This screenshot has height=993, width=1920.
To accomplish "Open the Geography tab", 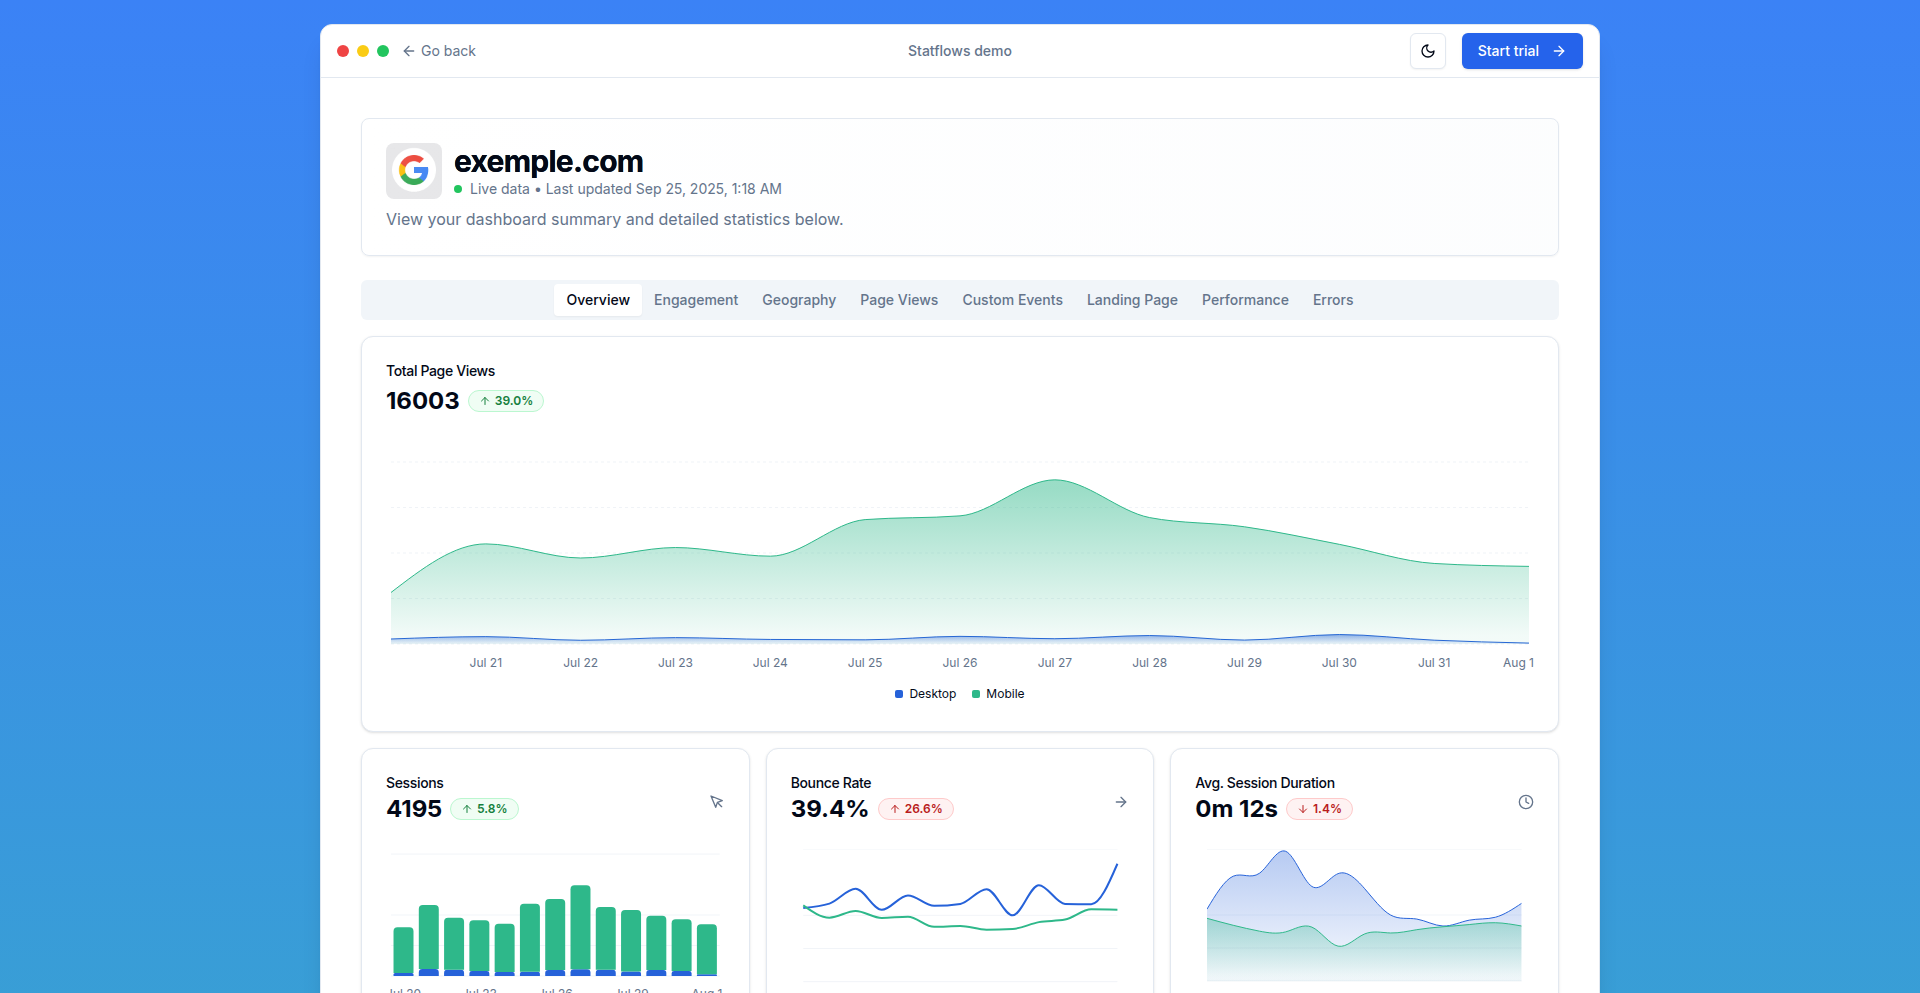I will [798, 300].
